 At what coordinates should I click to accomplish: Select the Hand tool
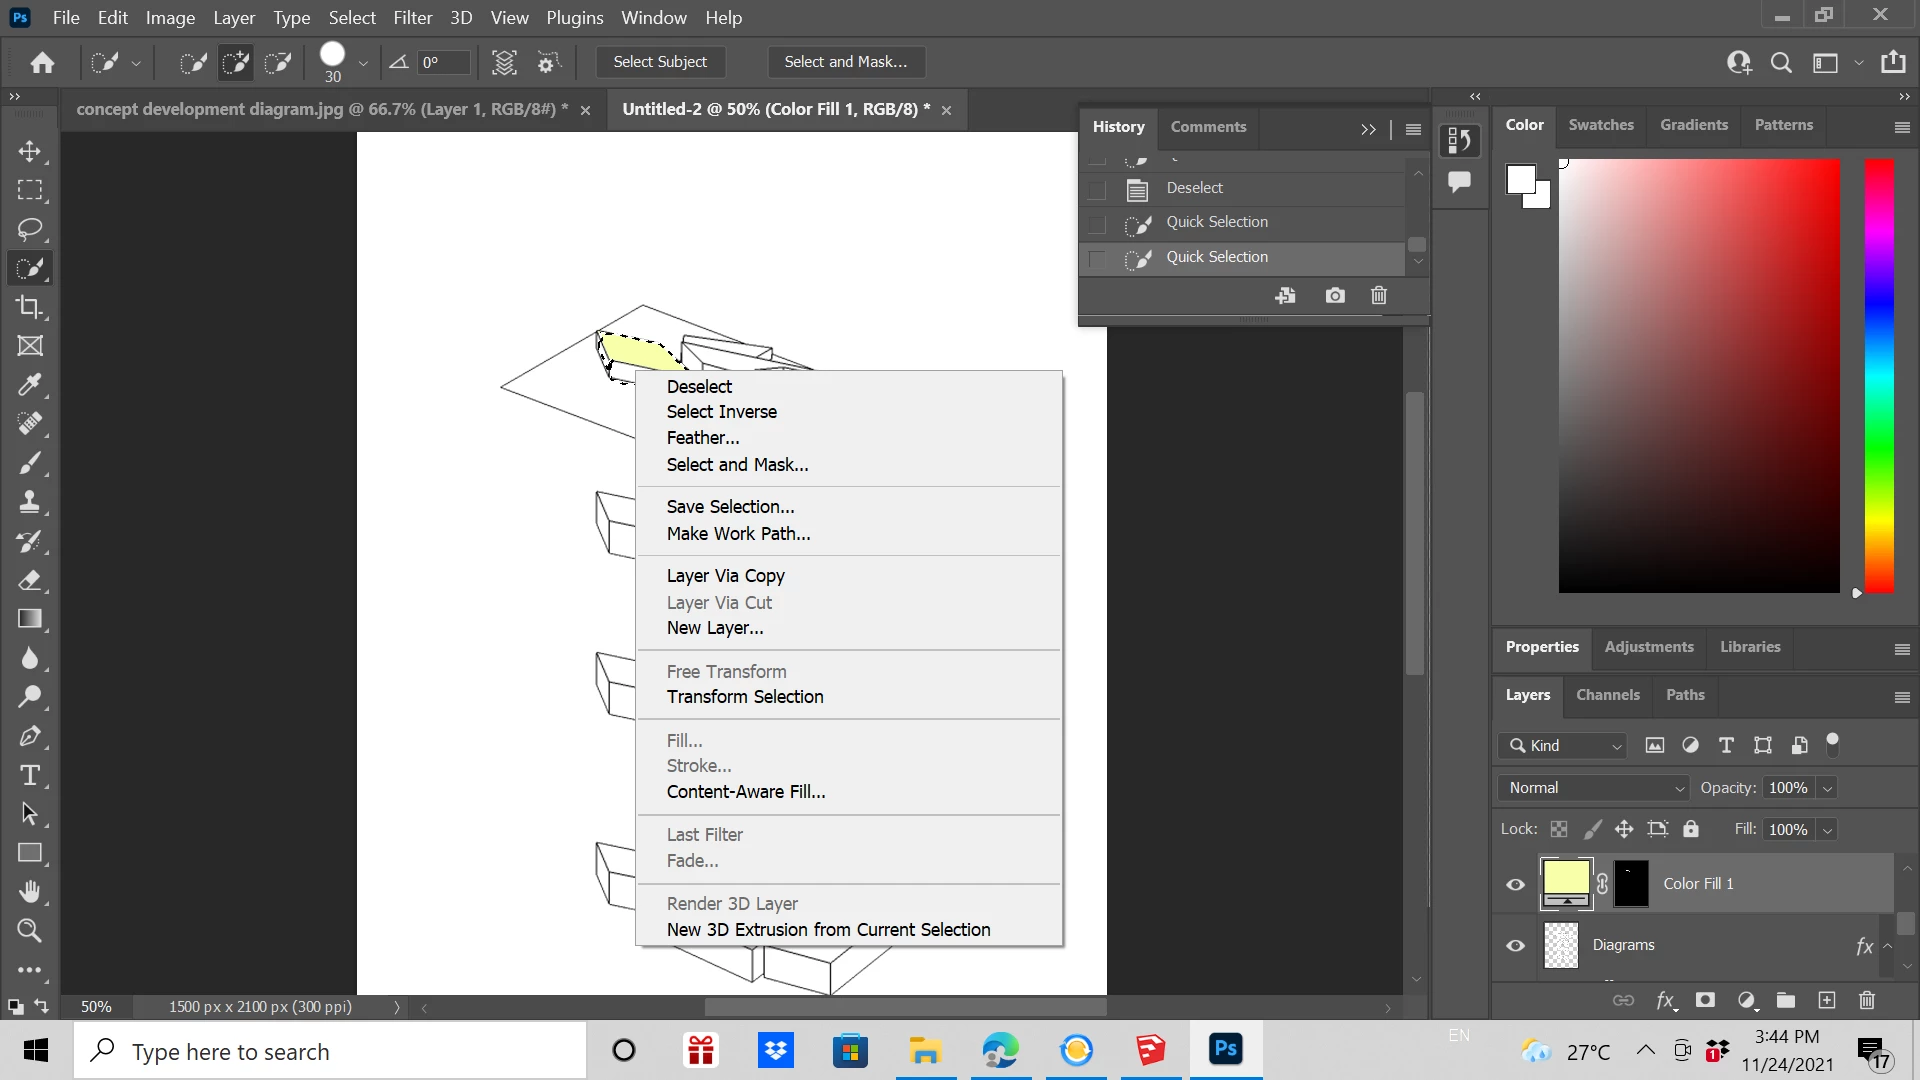(x=30, y=891)
